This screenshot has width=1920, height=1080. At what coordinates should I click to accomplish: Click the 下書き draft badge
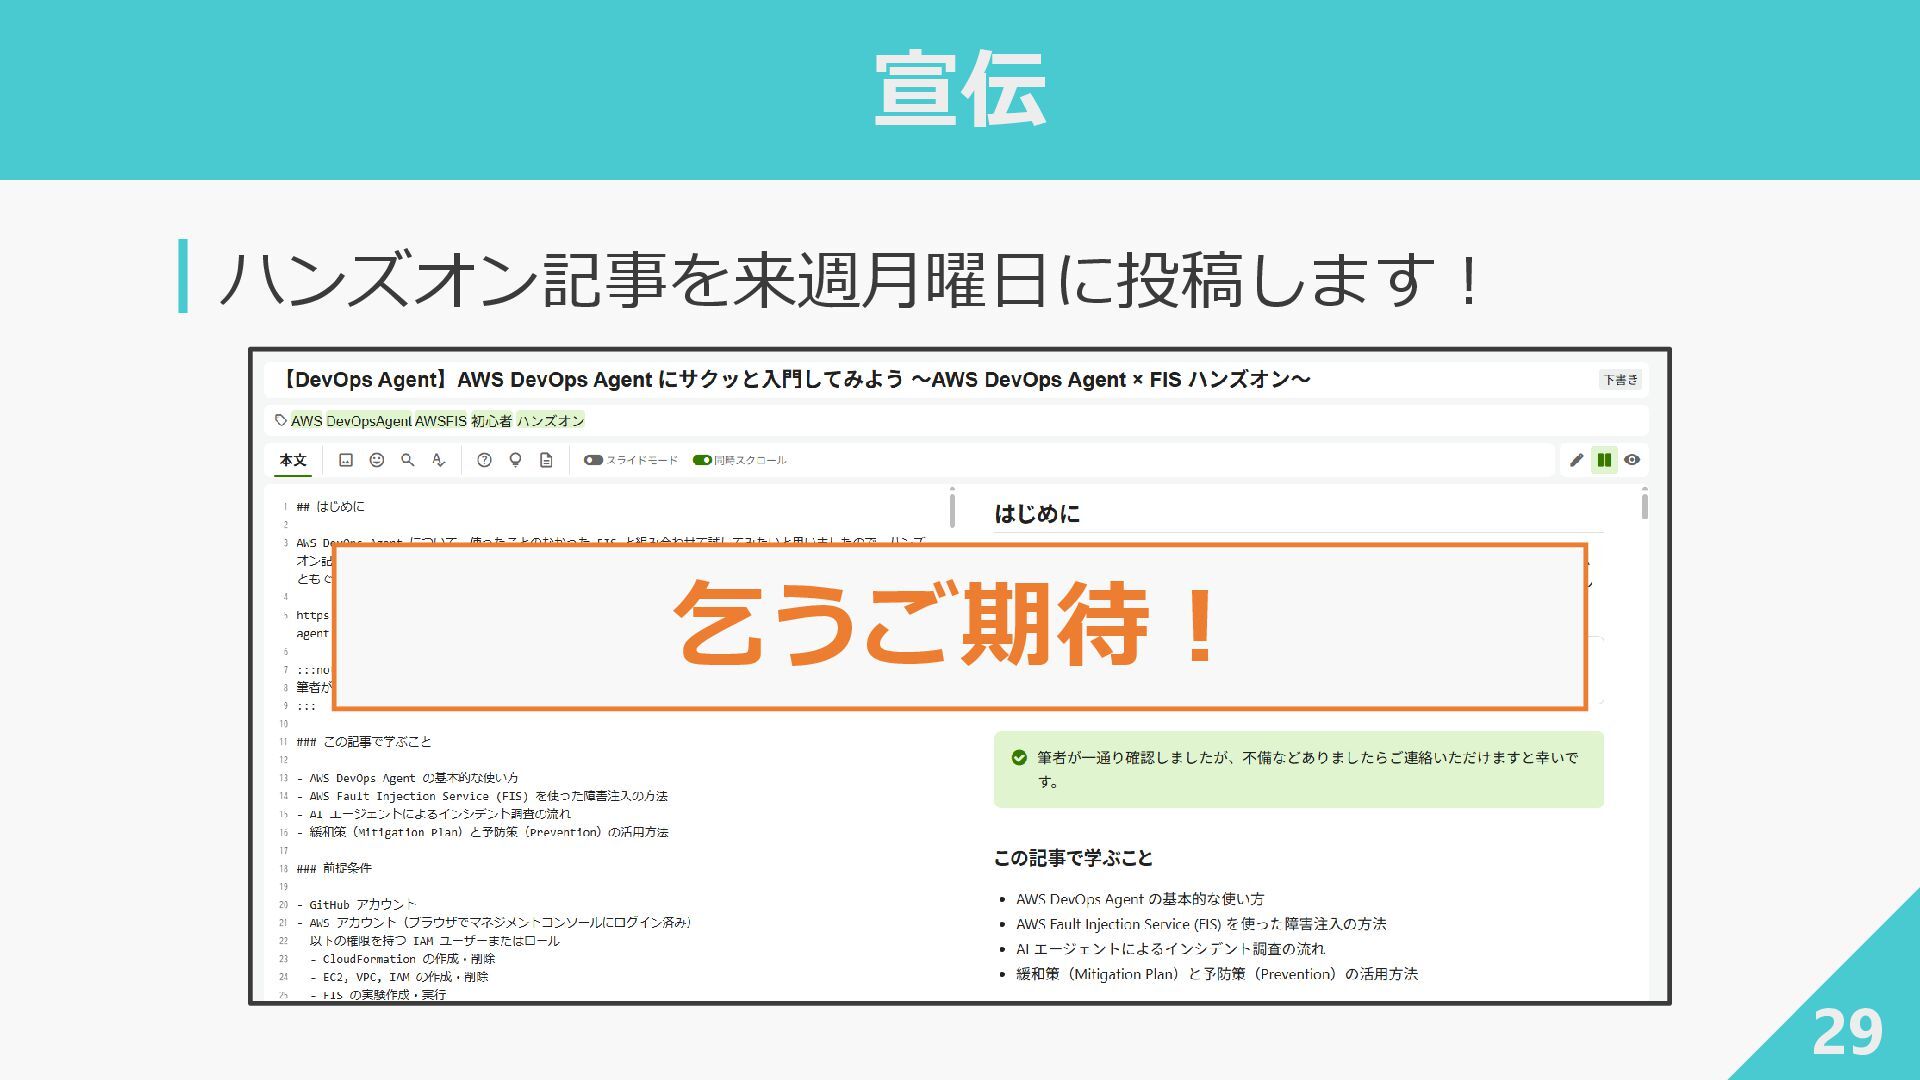tap(1620, 380)
